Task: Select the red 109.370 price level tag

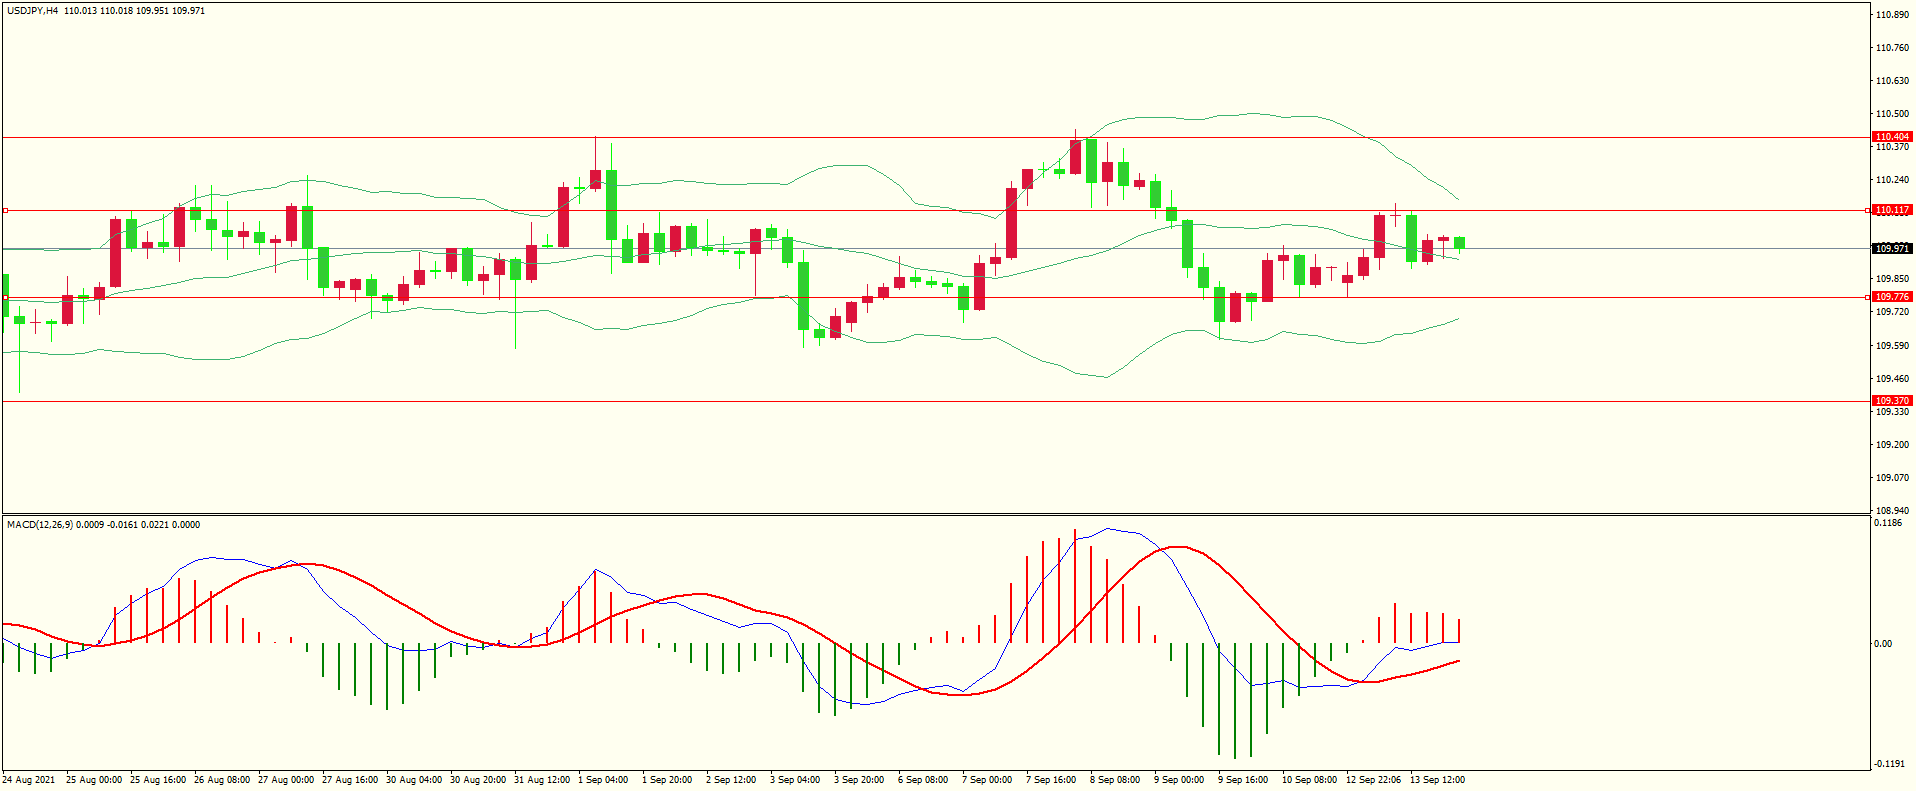Action: (x=1892, y=401)
